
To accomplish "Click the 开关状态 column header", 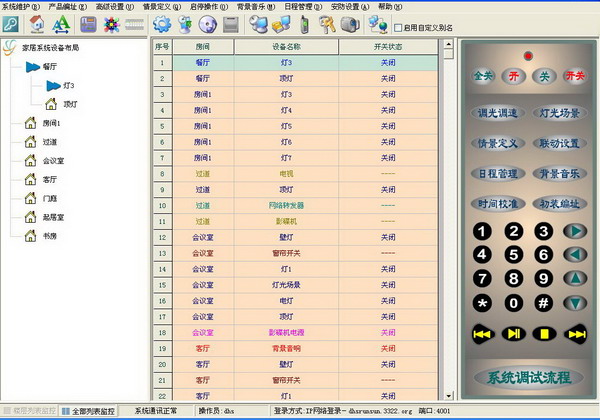I will coord(388,47).
